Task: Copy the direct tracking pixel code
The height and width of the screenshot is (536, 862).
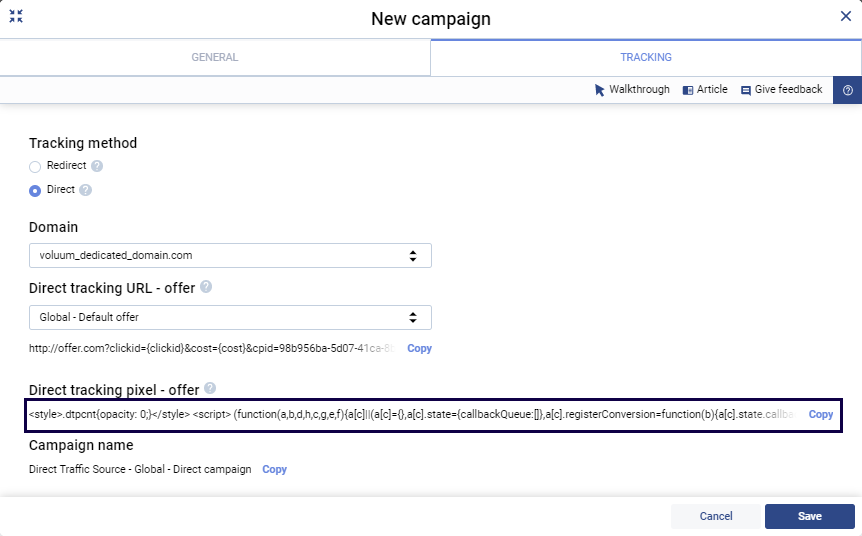Action: coord(820,414)
